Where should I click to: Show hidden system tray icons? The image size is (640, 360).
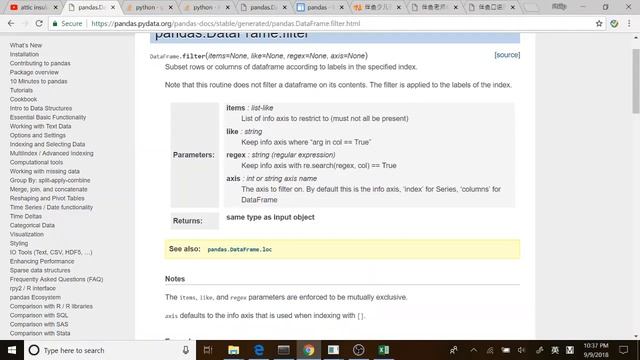pyautogui.click(x=473, y=350)
